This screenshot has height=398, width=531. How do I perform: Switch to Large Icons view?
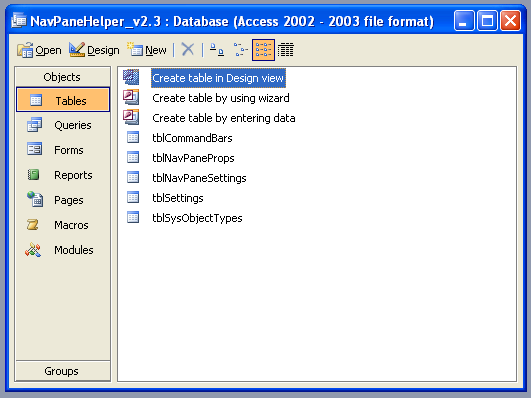point(217,50)
